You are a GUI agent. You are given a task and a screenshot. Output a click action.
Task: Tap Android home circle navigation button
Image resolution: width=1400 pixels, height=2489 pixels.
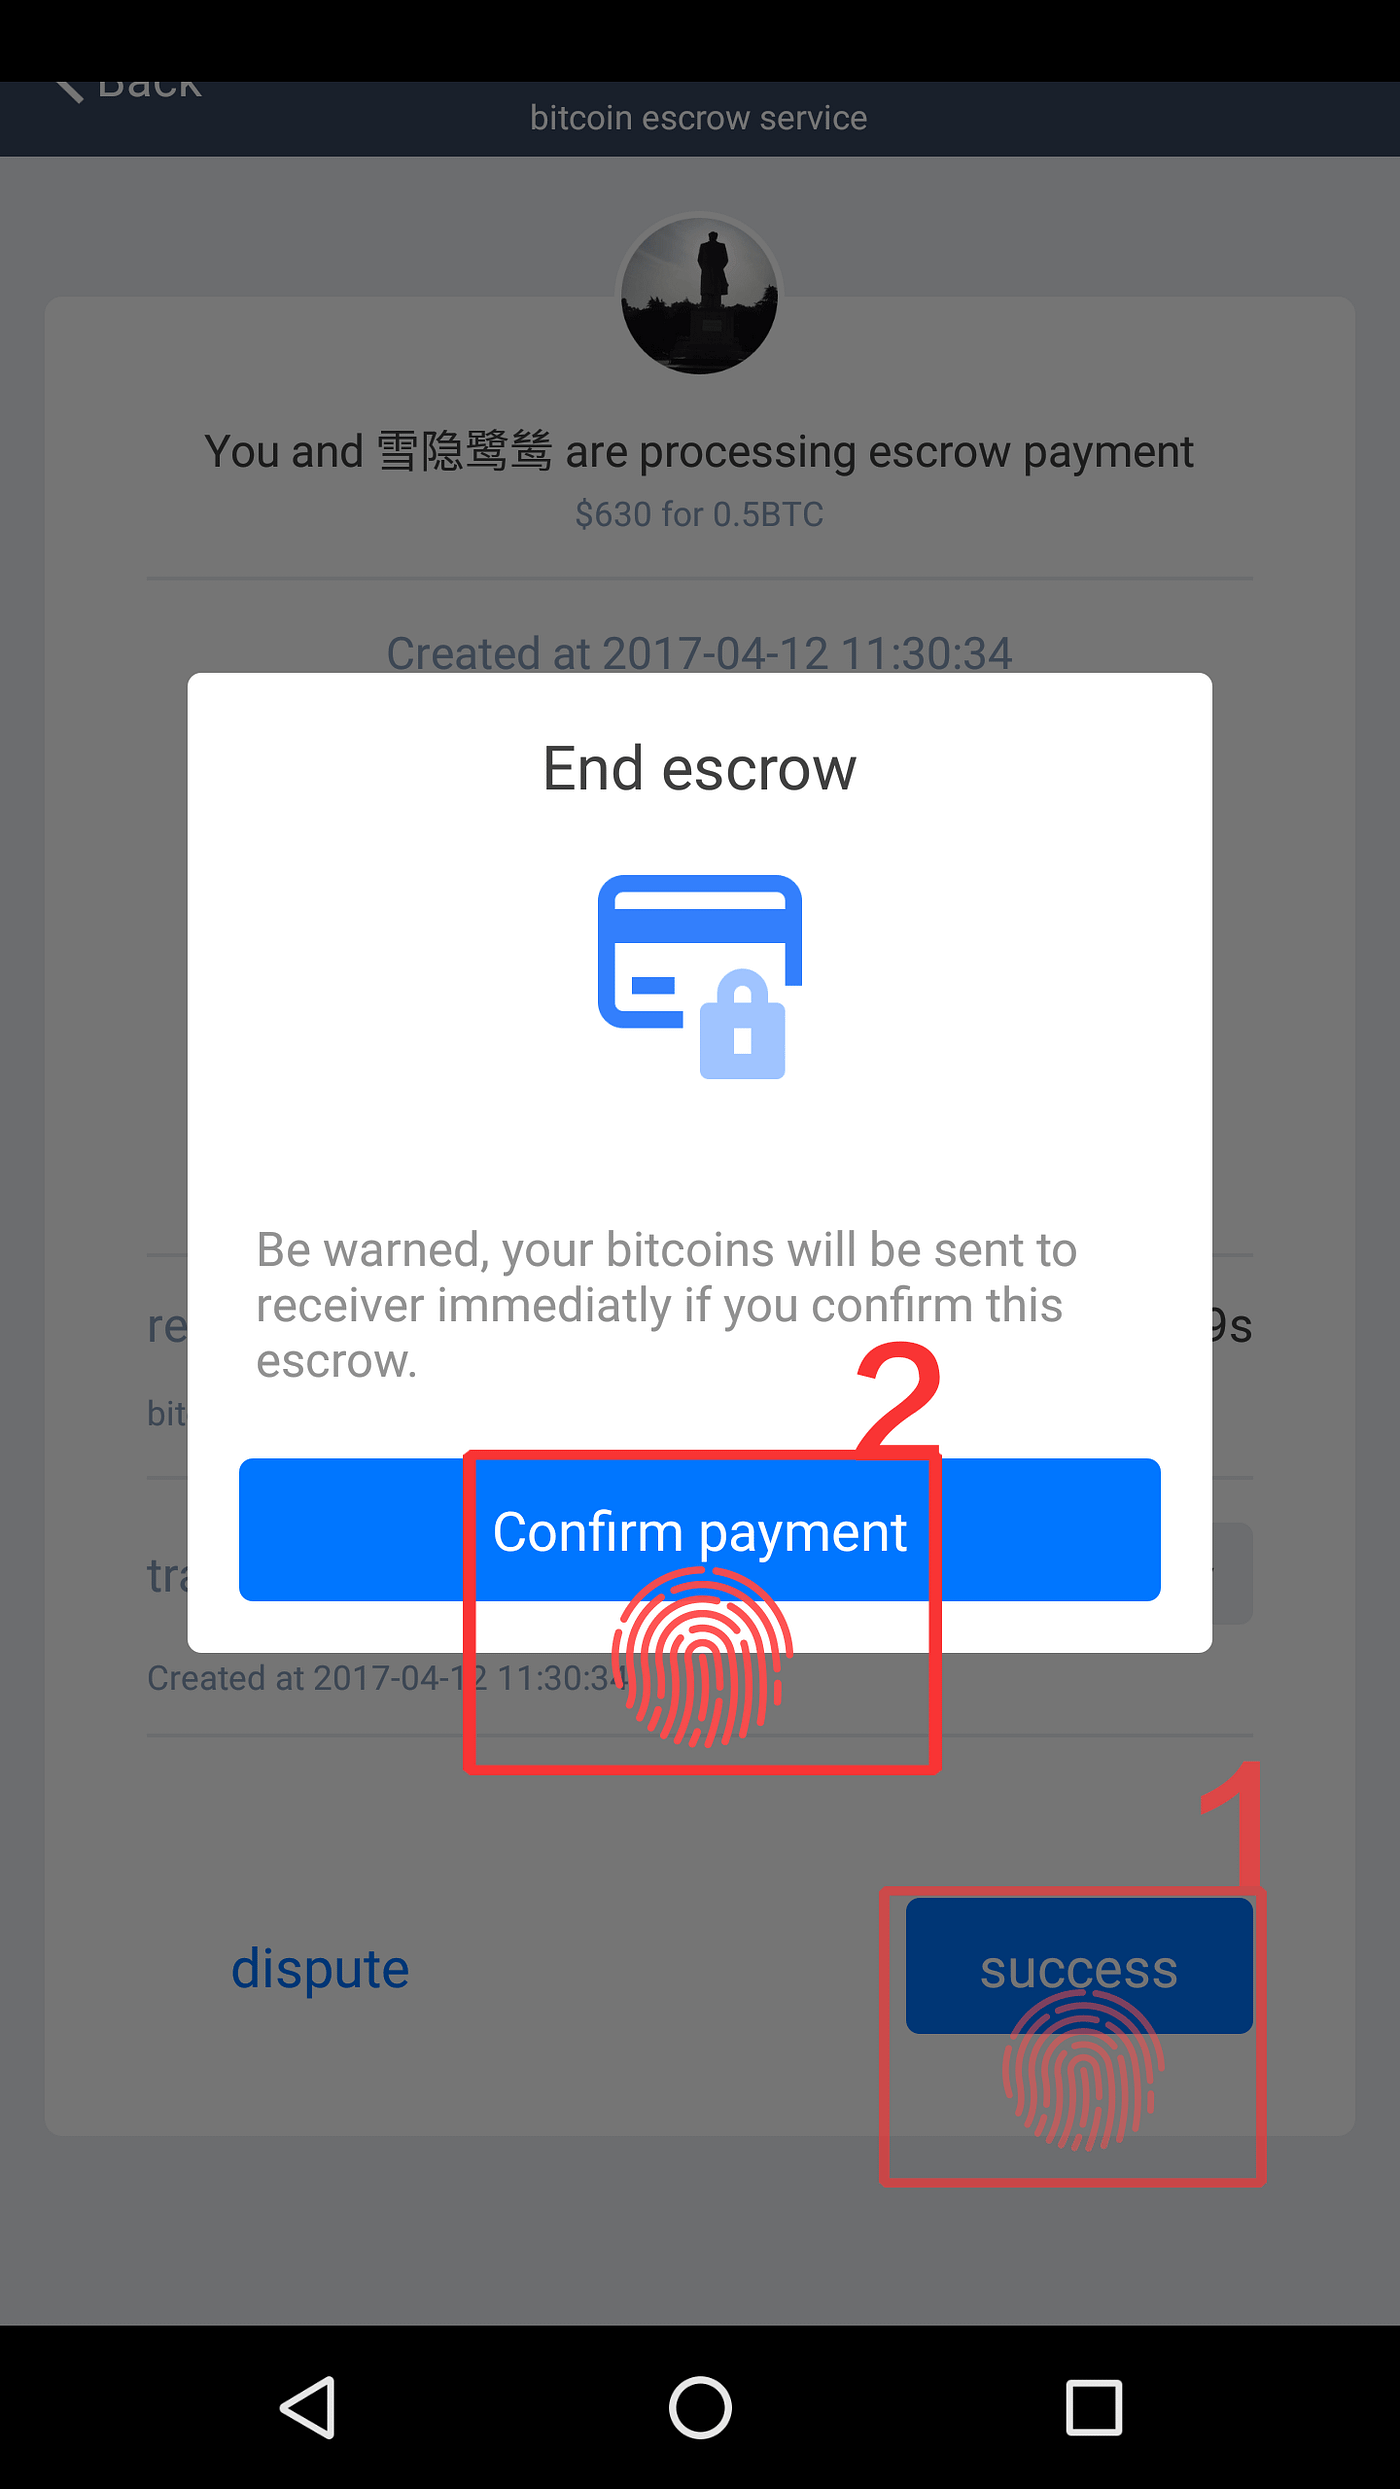pyautogui.click(x=700, y=2407)
